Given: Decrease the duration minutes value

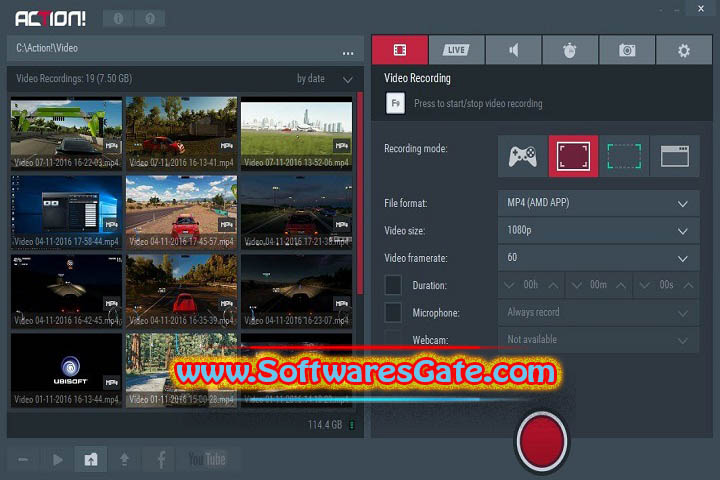Looking at the screenshot, I should tap(576, 285).
